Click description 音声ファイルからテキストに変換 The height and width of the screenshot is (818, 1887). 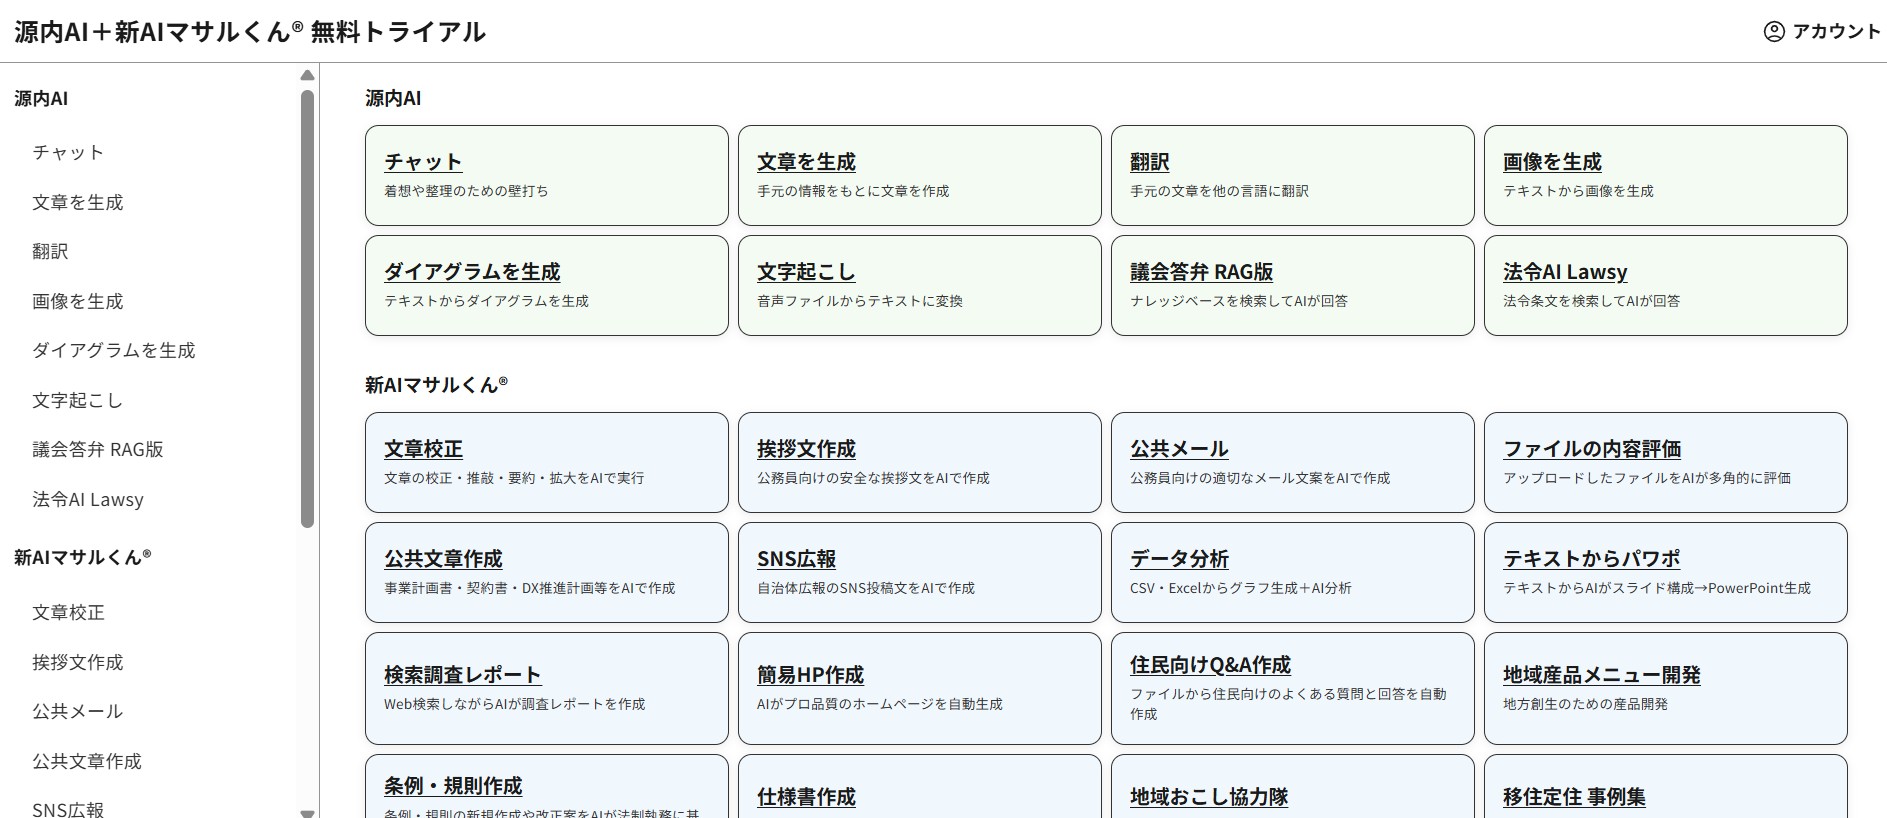[860, 301]
